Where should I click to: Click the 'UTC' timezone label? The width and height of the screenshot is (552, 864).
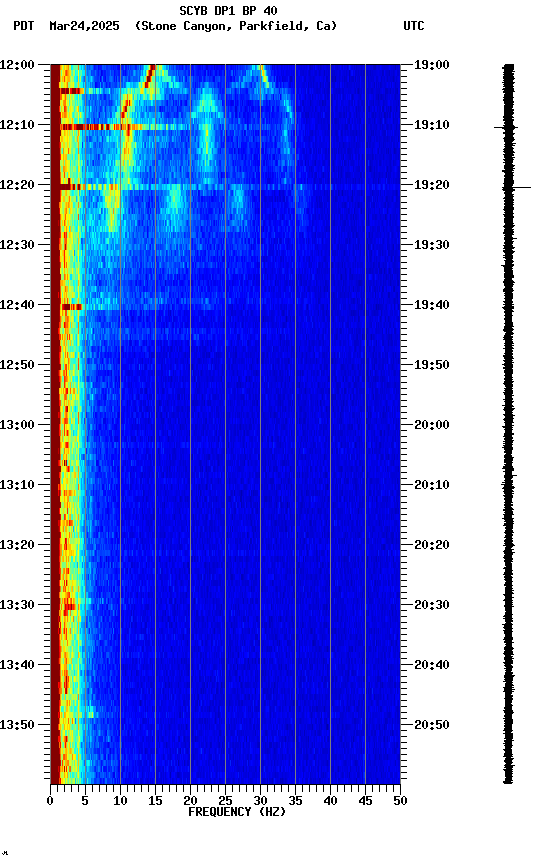[414, 26]
